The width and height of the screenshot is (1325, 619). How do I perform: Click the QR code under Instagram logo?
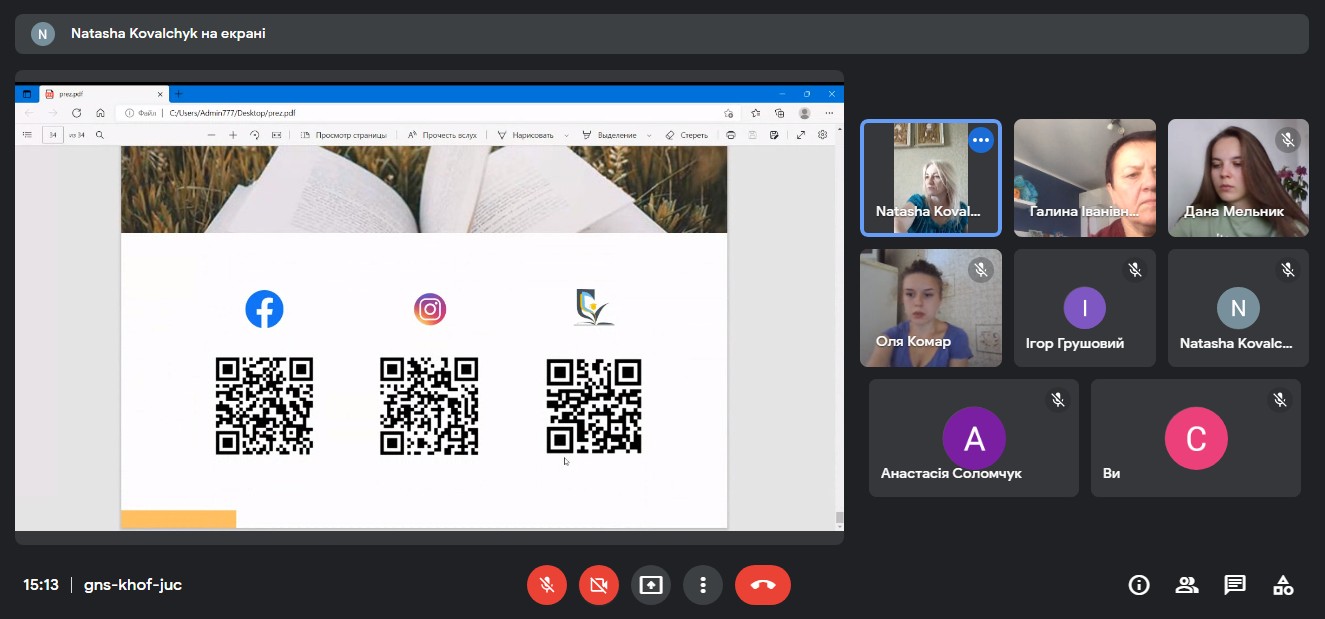coord(429,406)
